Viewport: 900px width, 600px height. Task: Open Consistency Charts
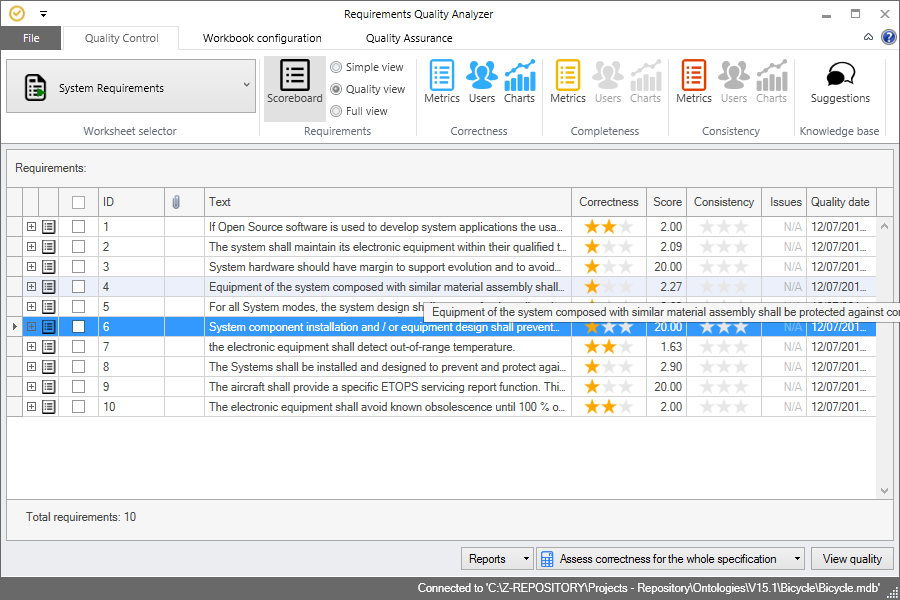click(x=771, y=82)
